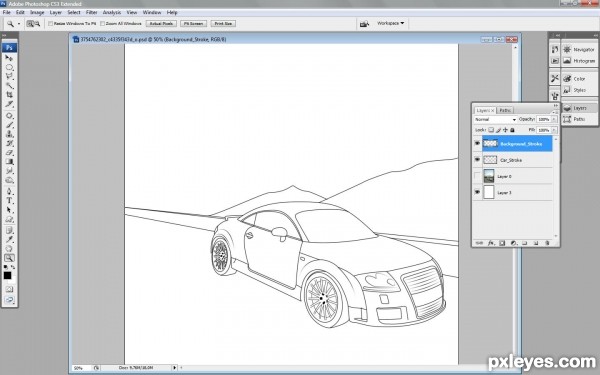Select the Move tool
Screen dimensions: 600x375
[x=9, y=58]
